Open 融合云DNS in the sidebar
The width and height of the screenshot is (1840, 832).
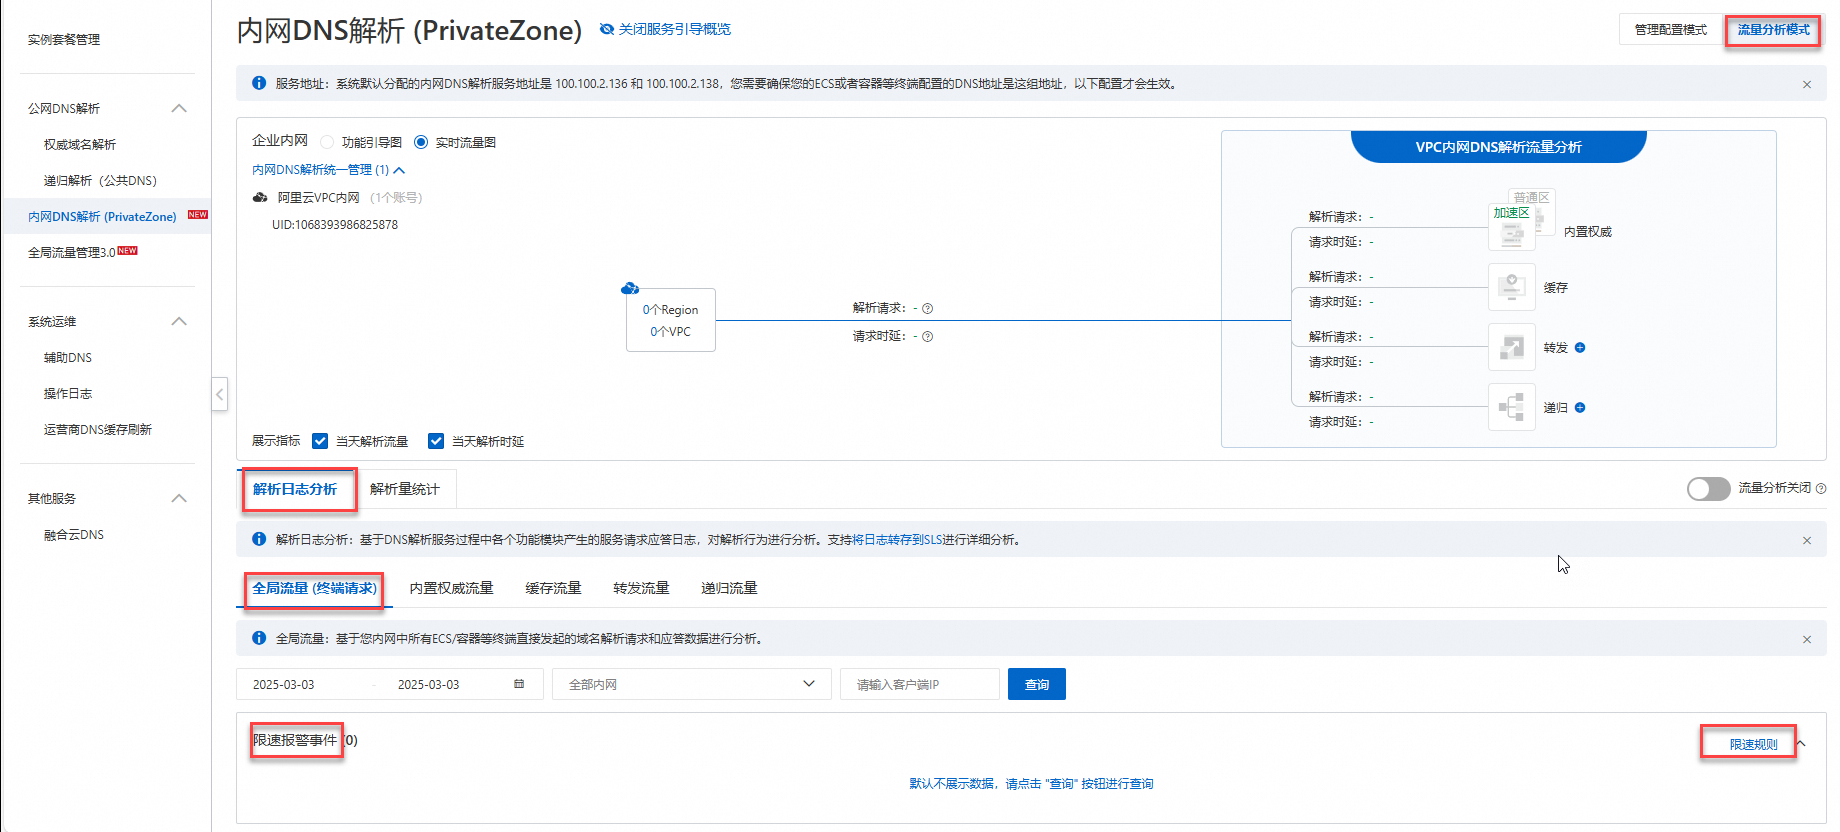click(x=74, y=535)
